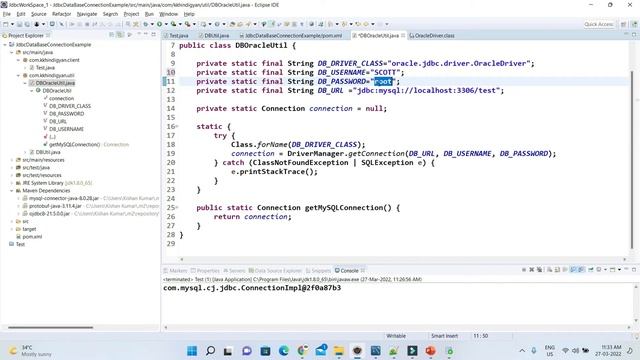
Task: Collapse src/main/java folder
Action: coord(12,52)
